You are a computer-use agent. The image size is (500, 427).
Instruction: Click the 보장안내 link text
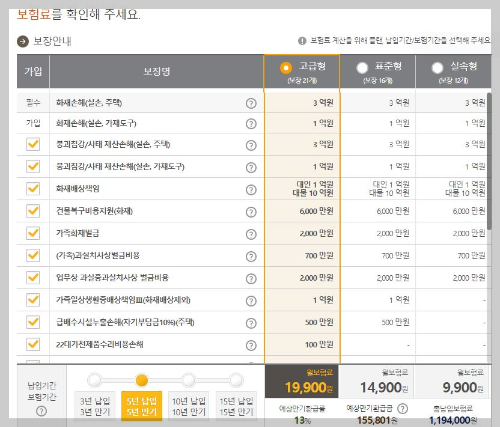[x=52, y=41]
